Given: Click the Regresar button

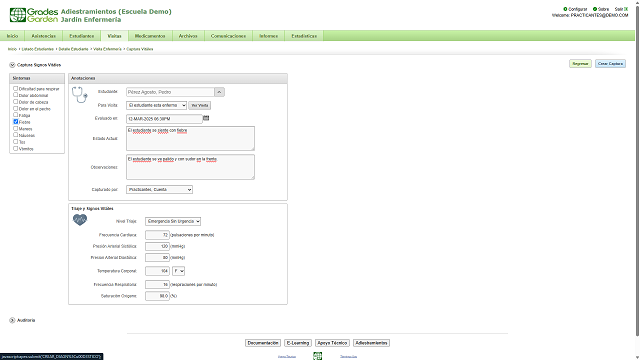Looking at the screenshot, I should pyautogui.click(x=580, y=64).
